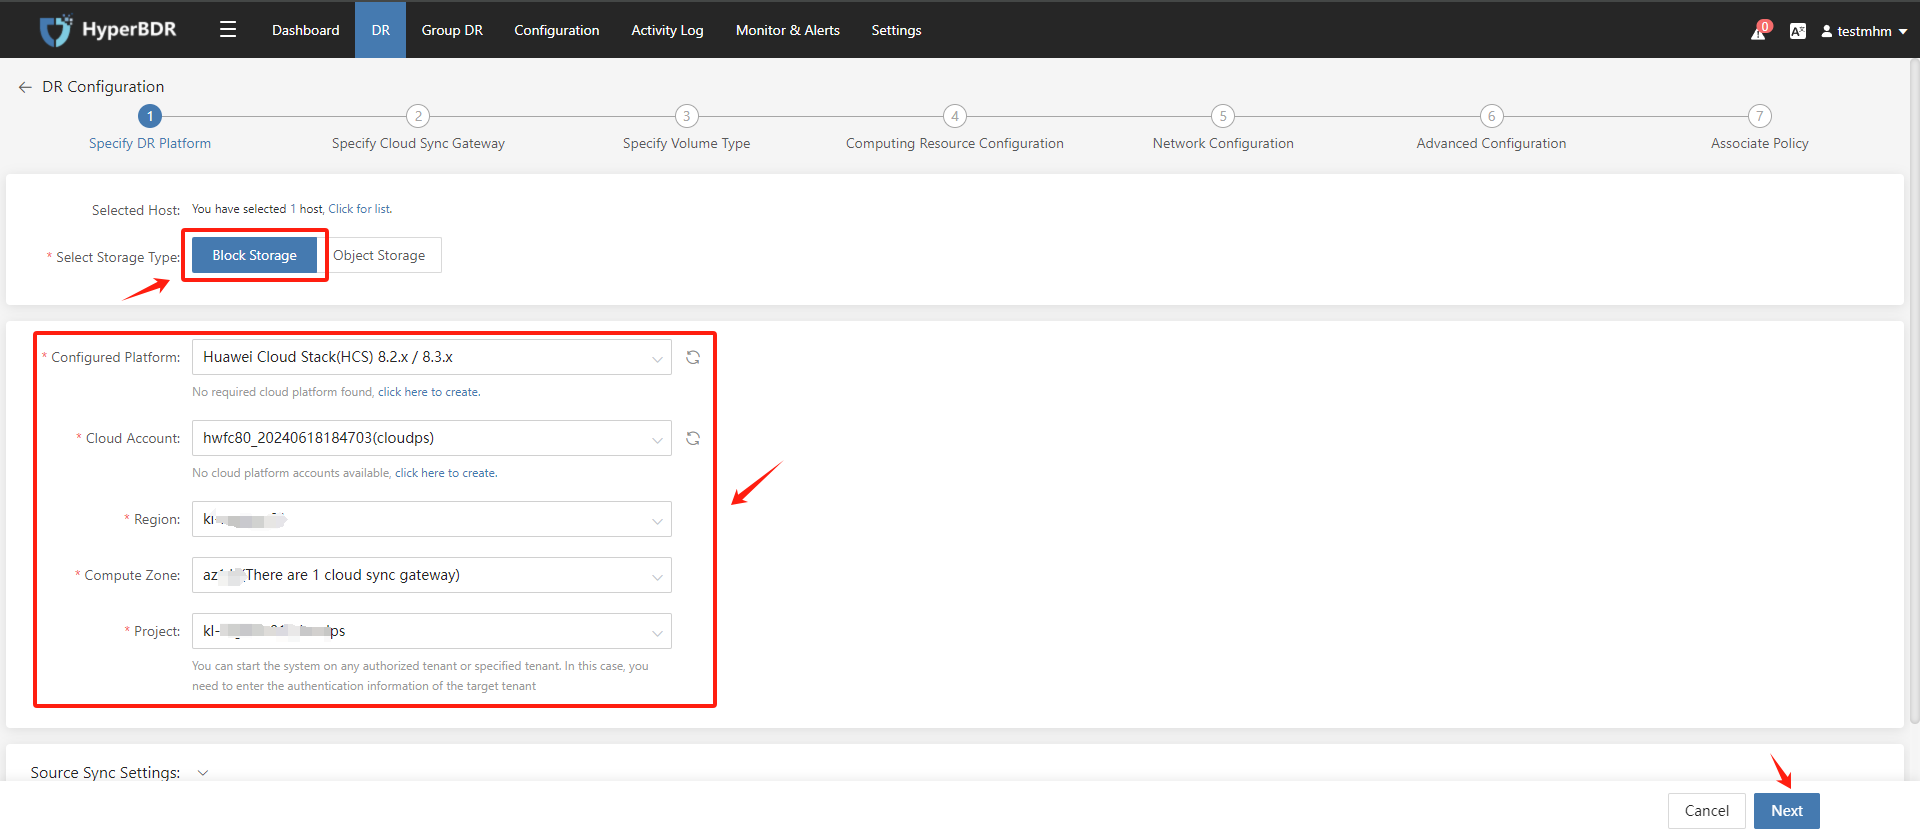Select step 5 Network Configuration
The width and height of the screenshot is (1920, 840).
(1223, 129)
